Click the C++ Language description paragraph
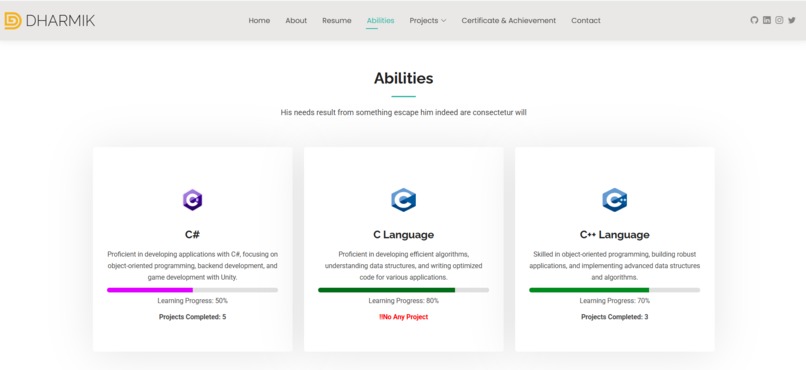 point(614,266)
